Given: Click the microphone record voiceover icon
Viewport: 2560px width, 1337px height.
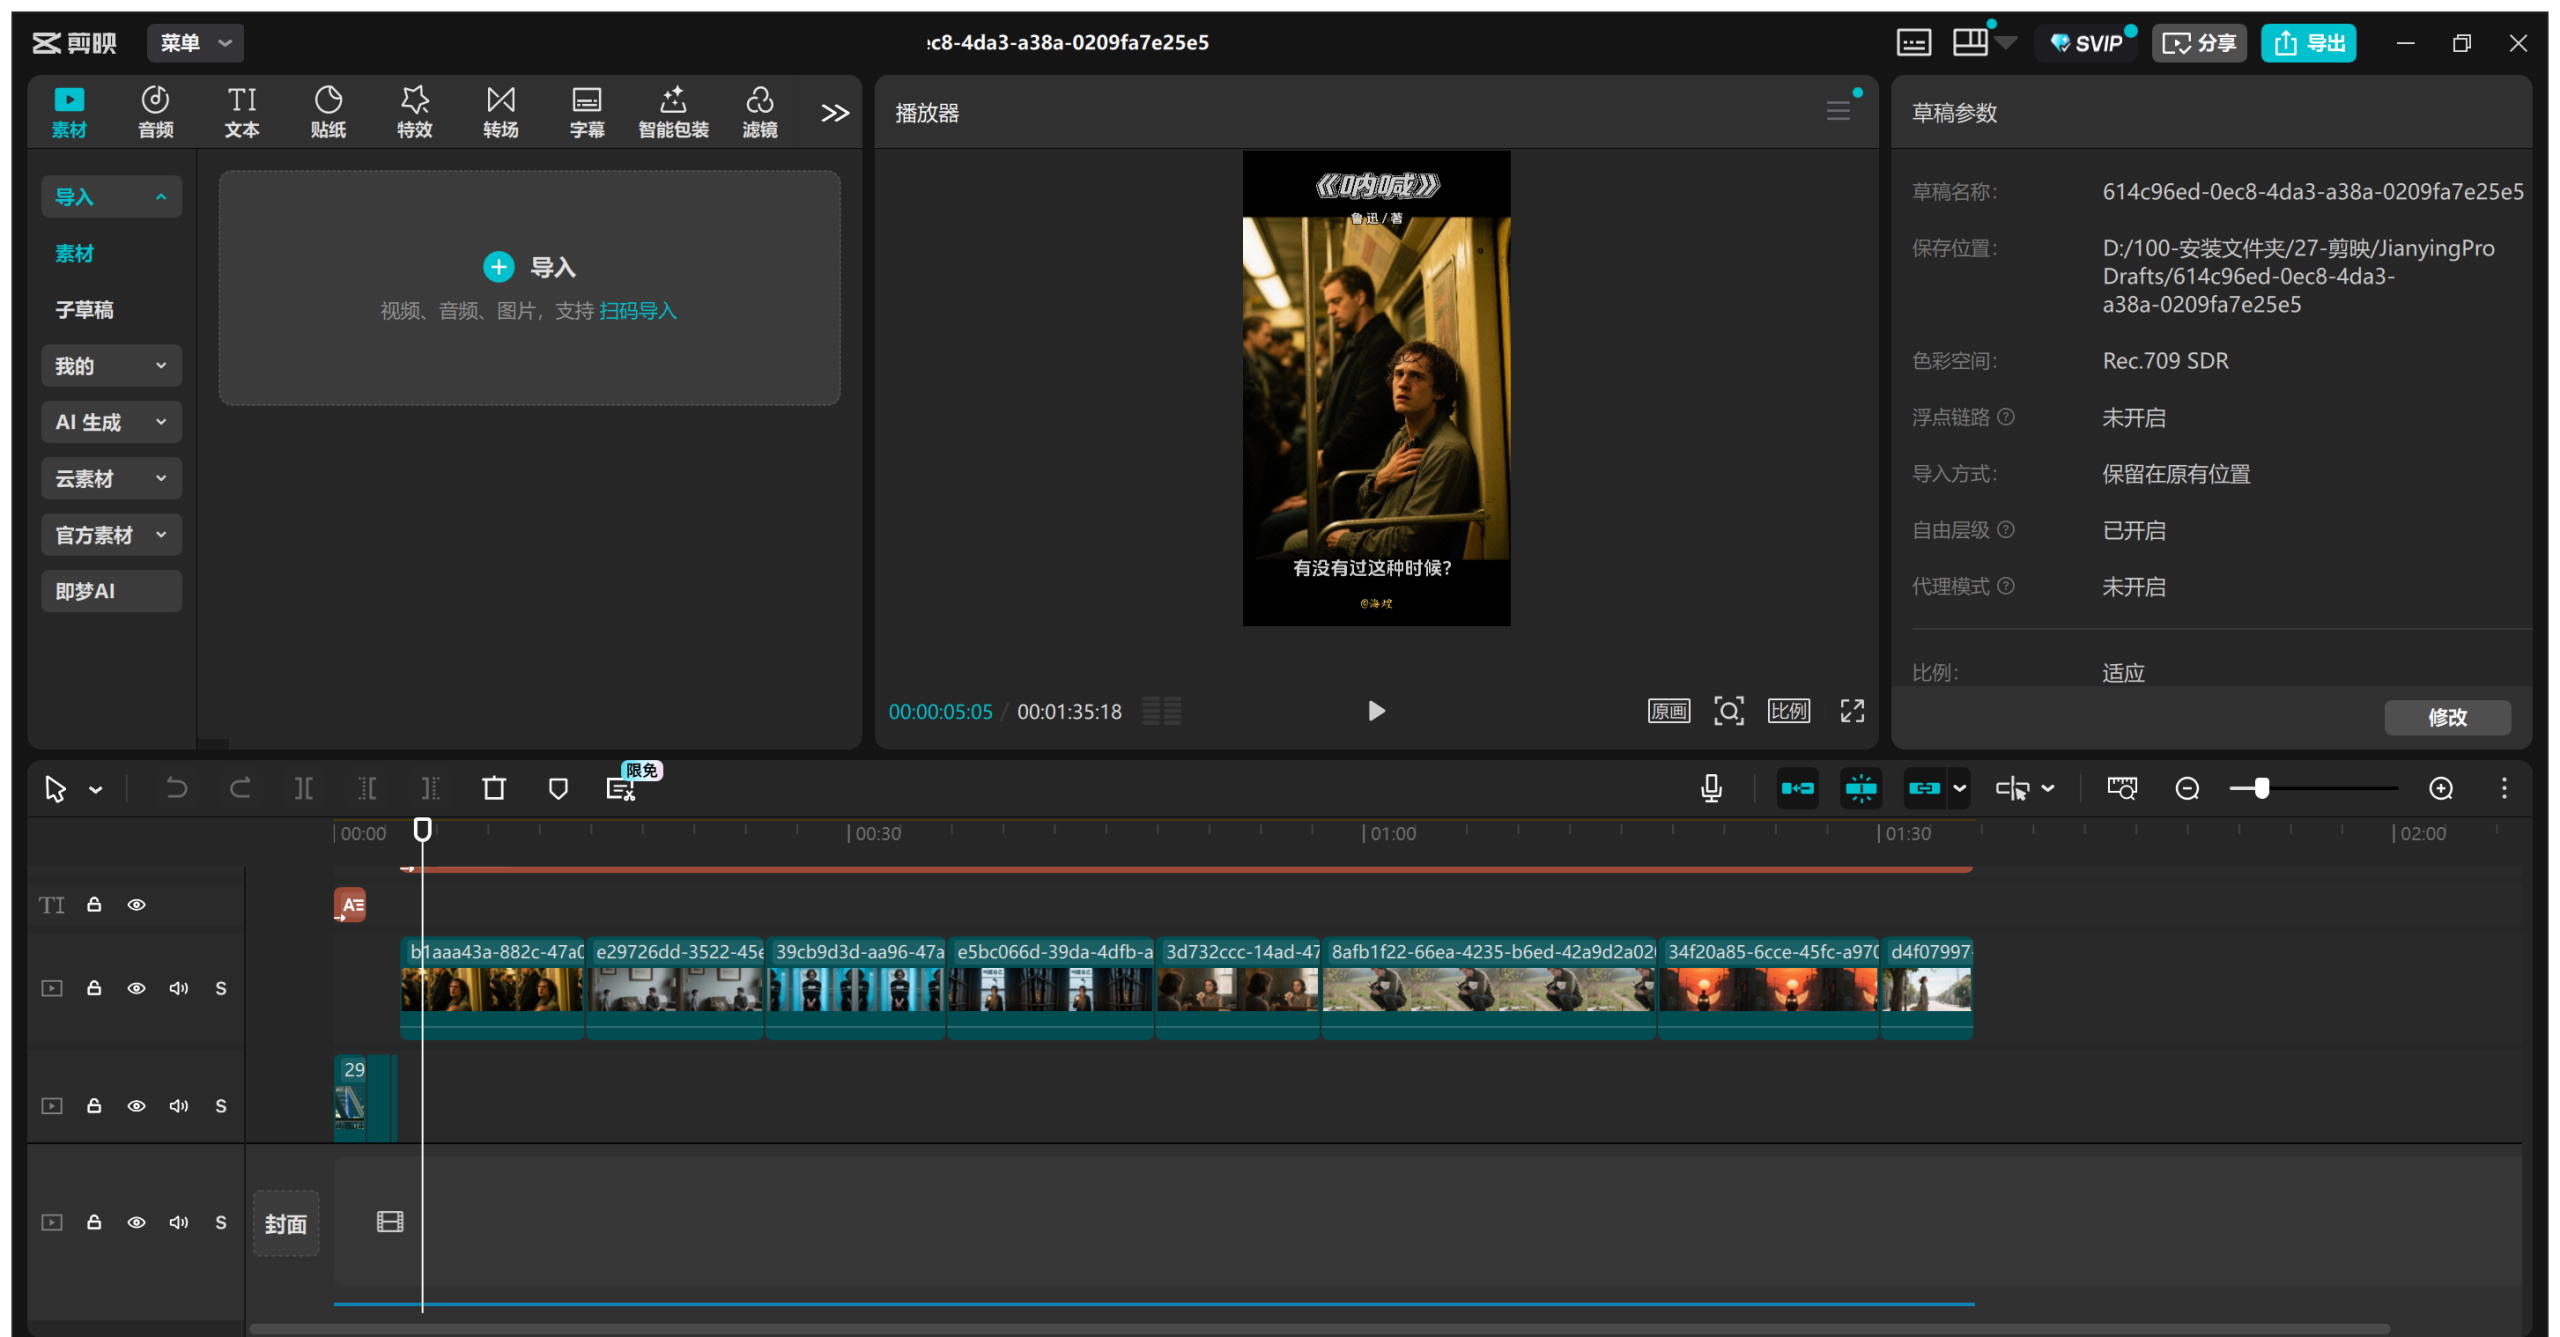Looking at the screenshot, I should [1711, 789].
